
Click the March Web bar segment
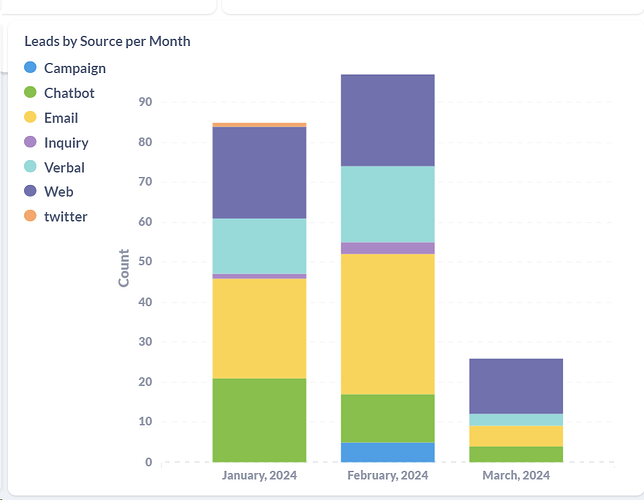click(x=516, y=386)
